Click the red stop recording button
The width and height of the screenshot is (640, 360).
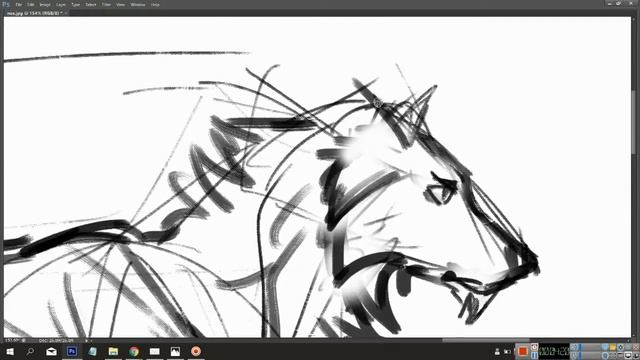tap(522, 351)
